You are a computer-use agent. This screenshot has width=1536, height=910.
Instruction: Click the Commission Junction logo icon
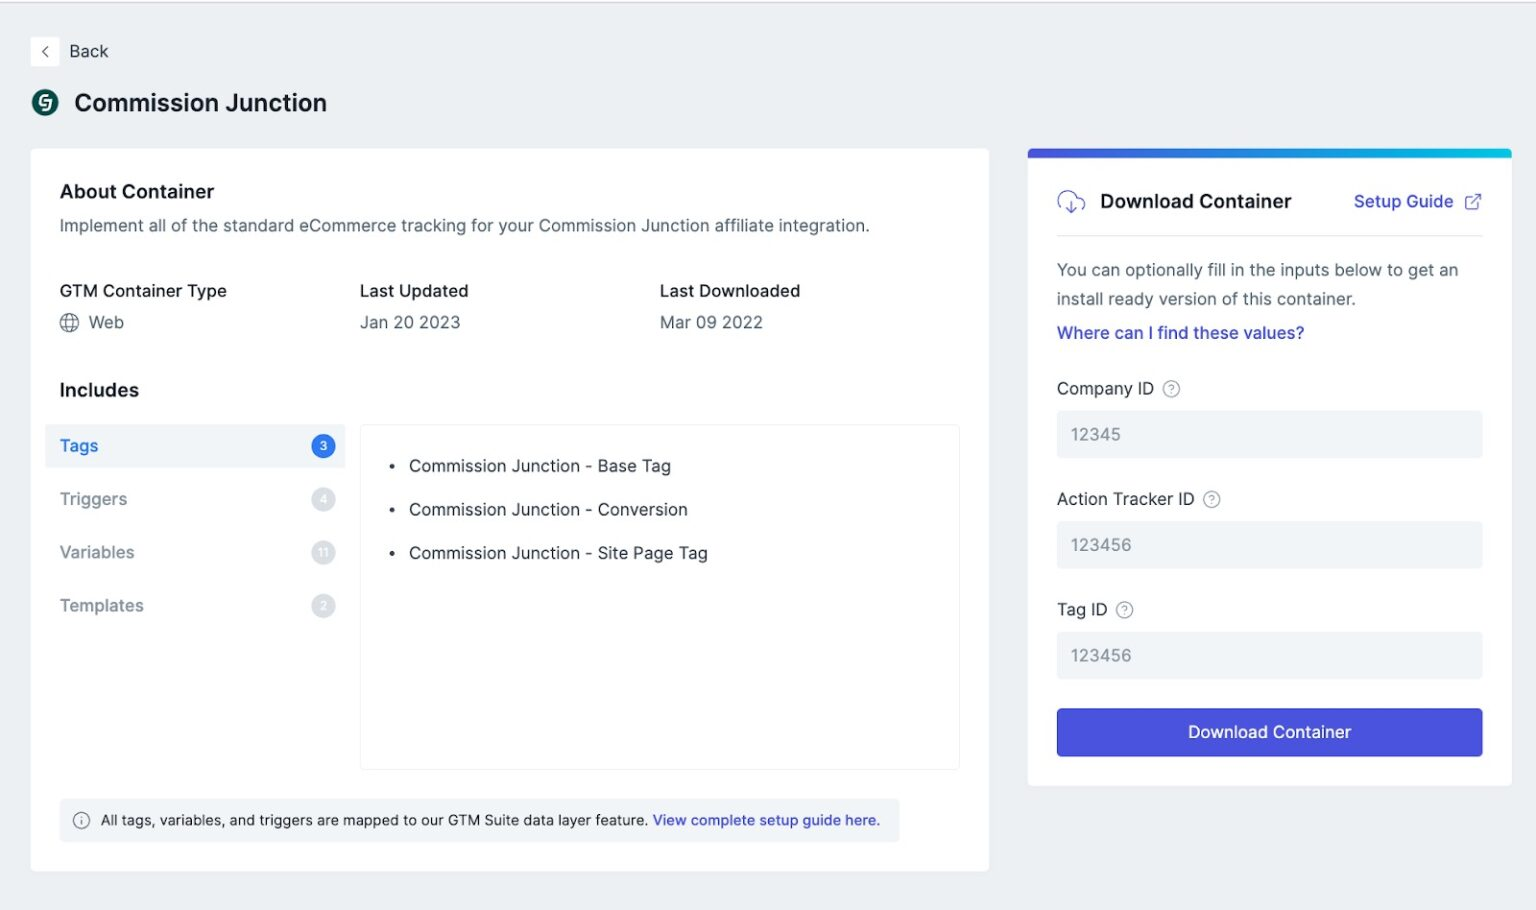[x=45, y=102]
